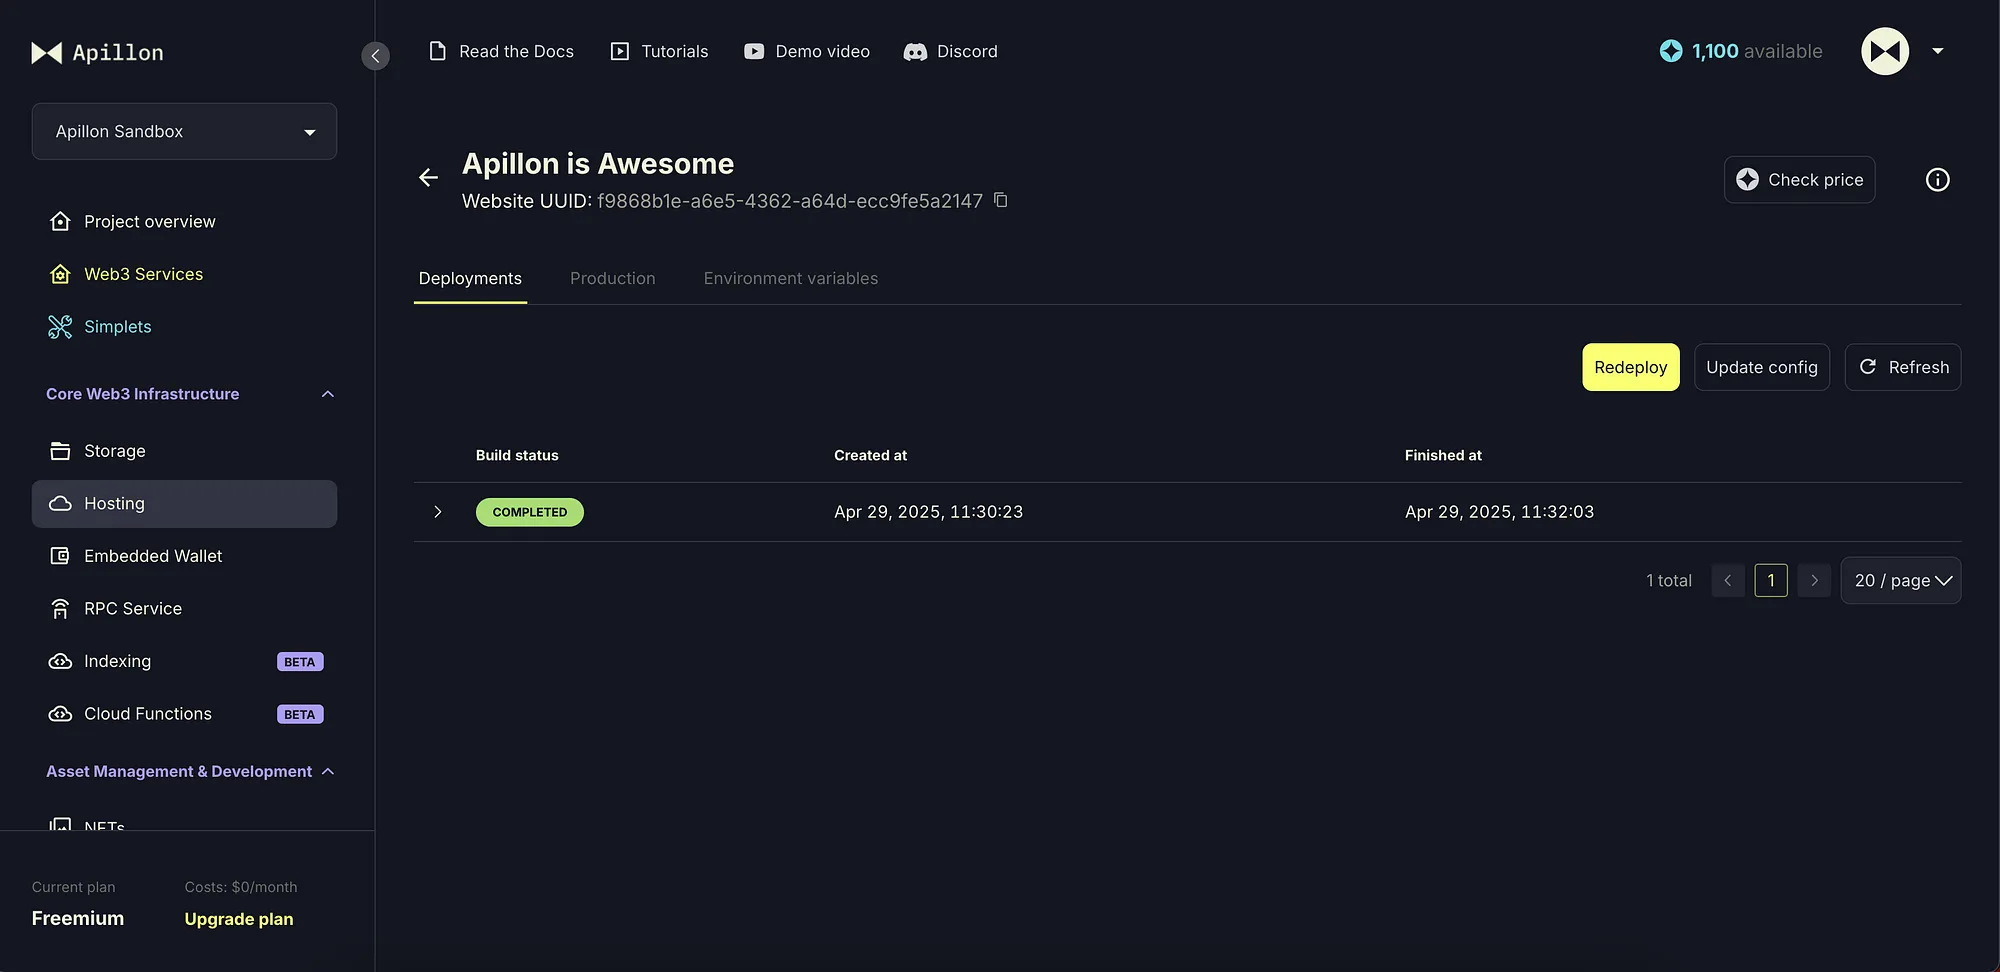Open the Apillon Sandbox project selector

tap(184, 131)
